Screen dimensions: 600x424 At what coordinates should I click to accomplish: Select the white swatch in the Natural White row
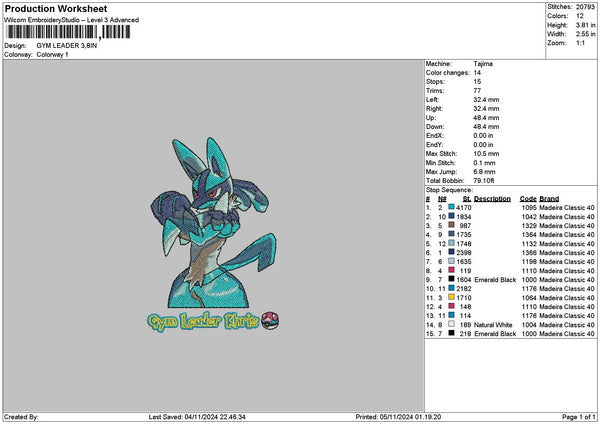(452, 324)
